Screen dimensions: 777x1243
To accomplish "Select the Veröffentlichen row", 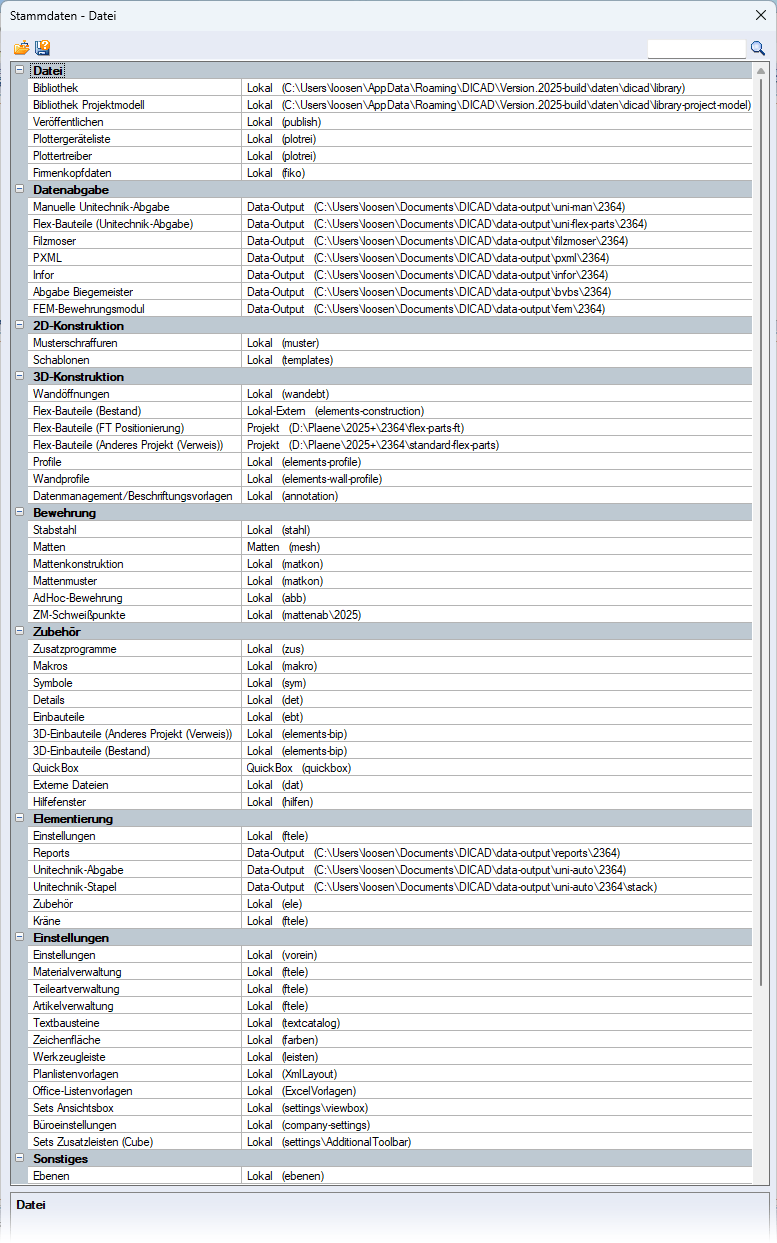I will tap(390, 122).
